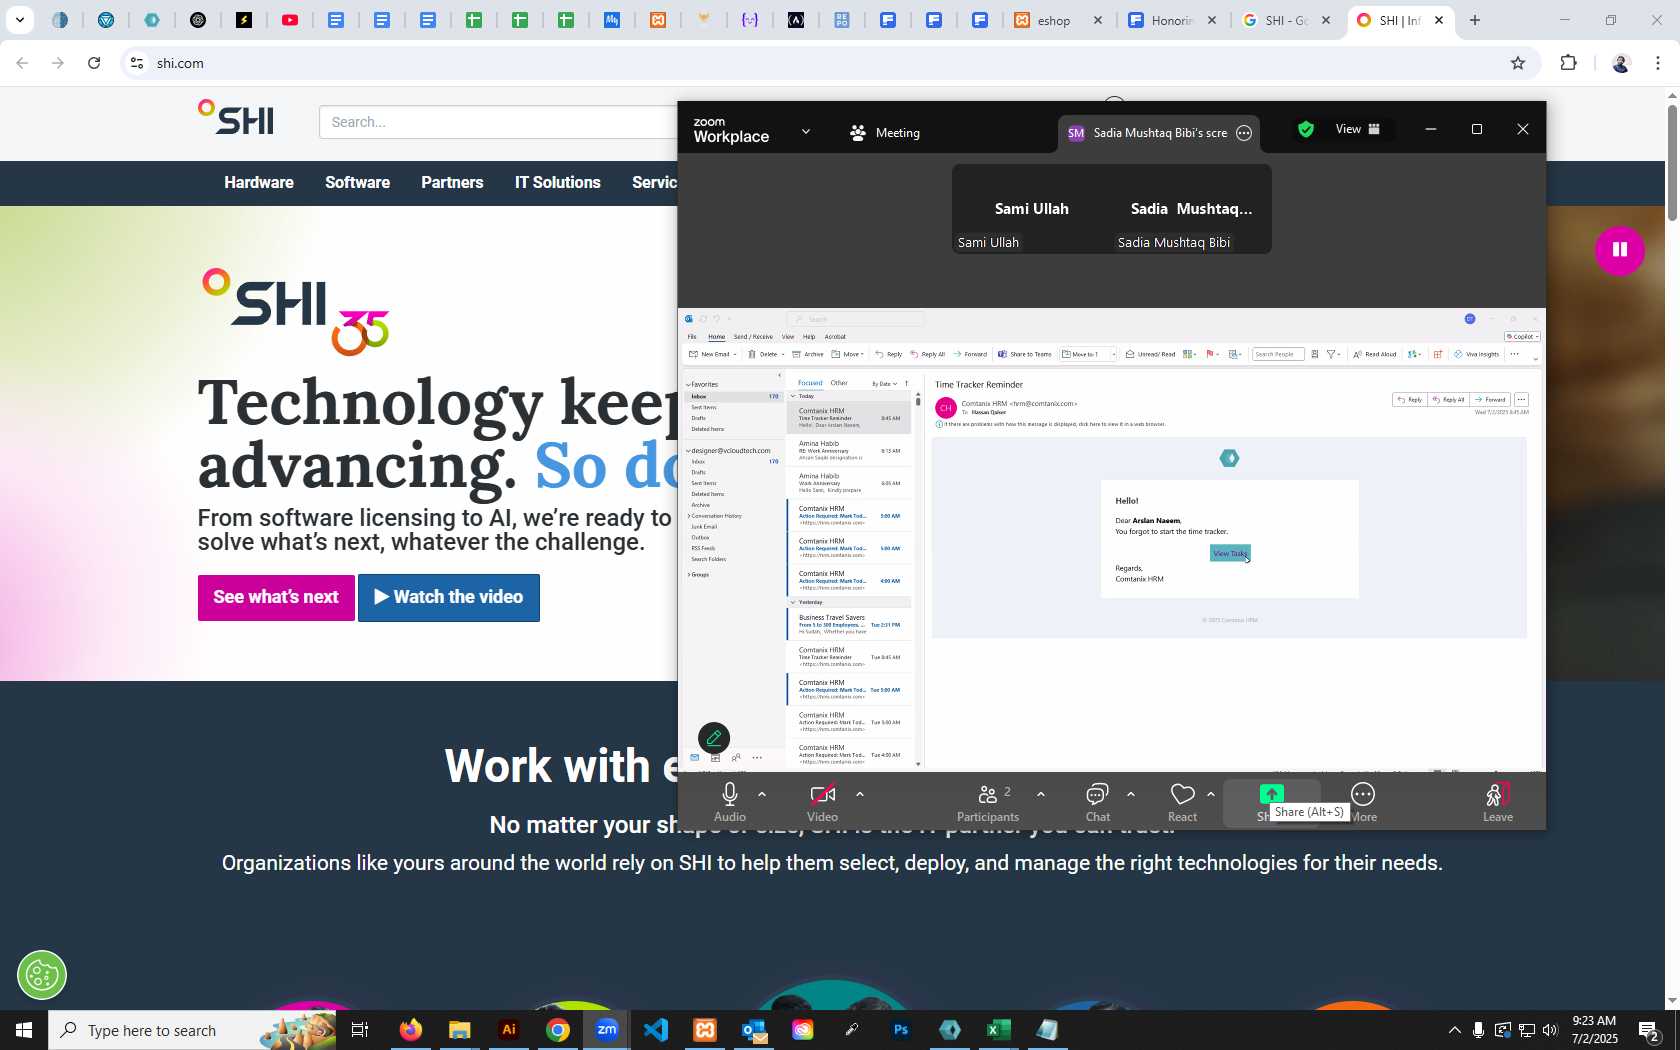This screenshot has width=1680, height=1050.
Task: Click the green encryption shield icon
Action: (1305, 129)
